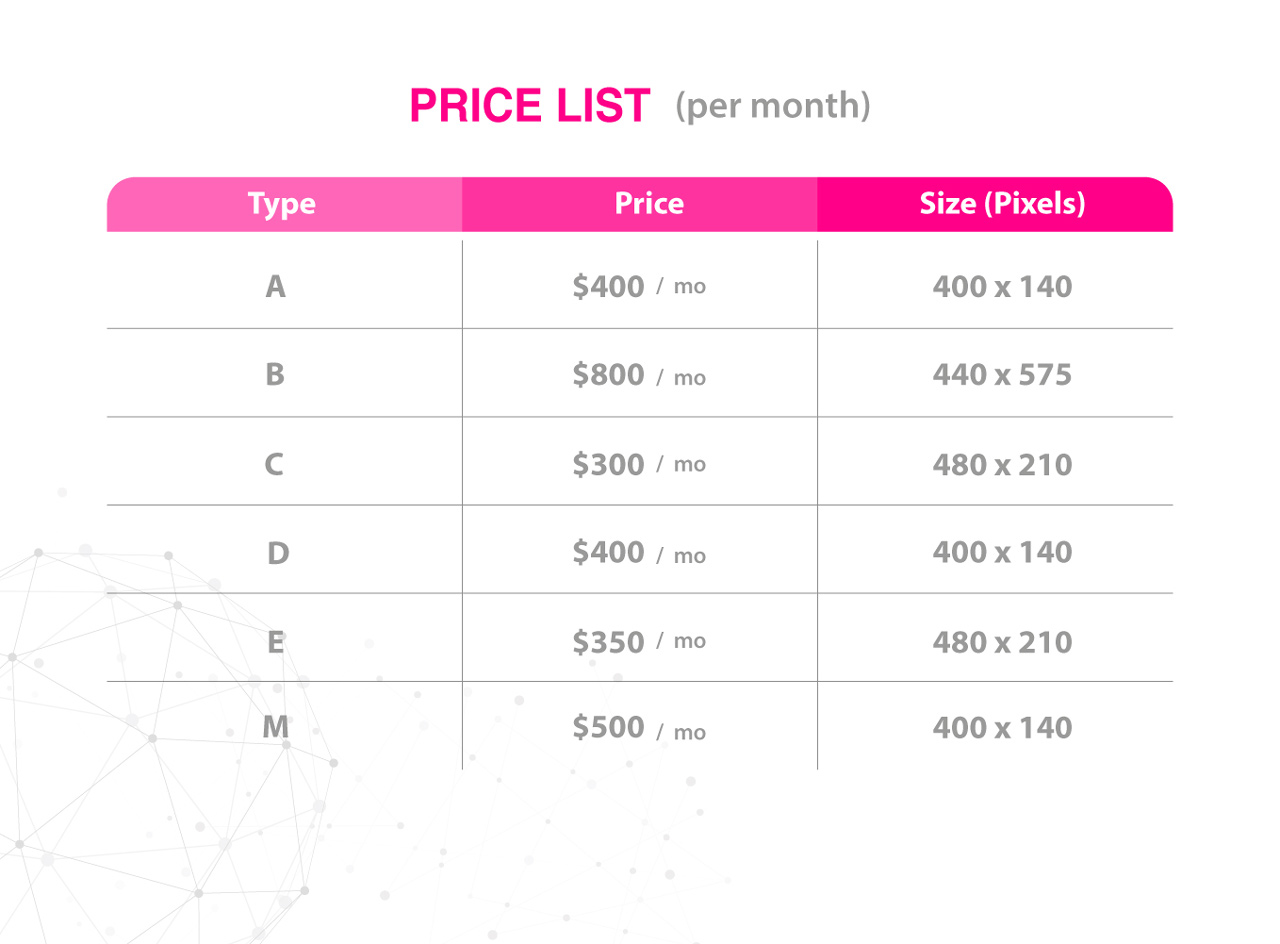
Task: Select the $800 / mo price
Action: (x=640, y=376)
